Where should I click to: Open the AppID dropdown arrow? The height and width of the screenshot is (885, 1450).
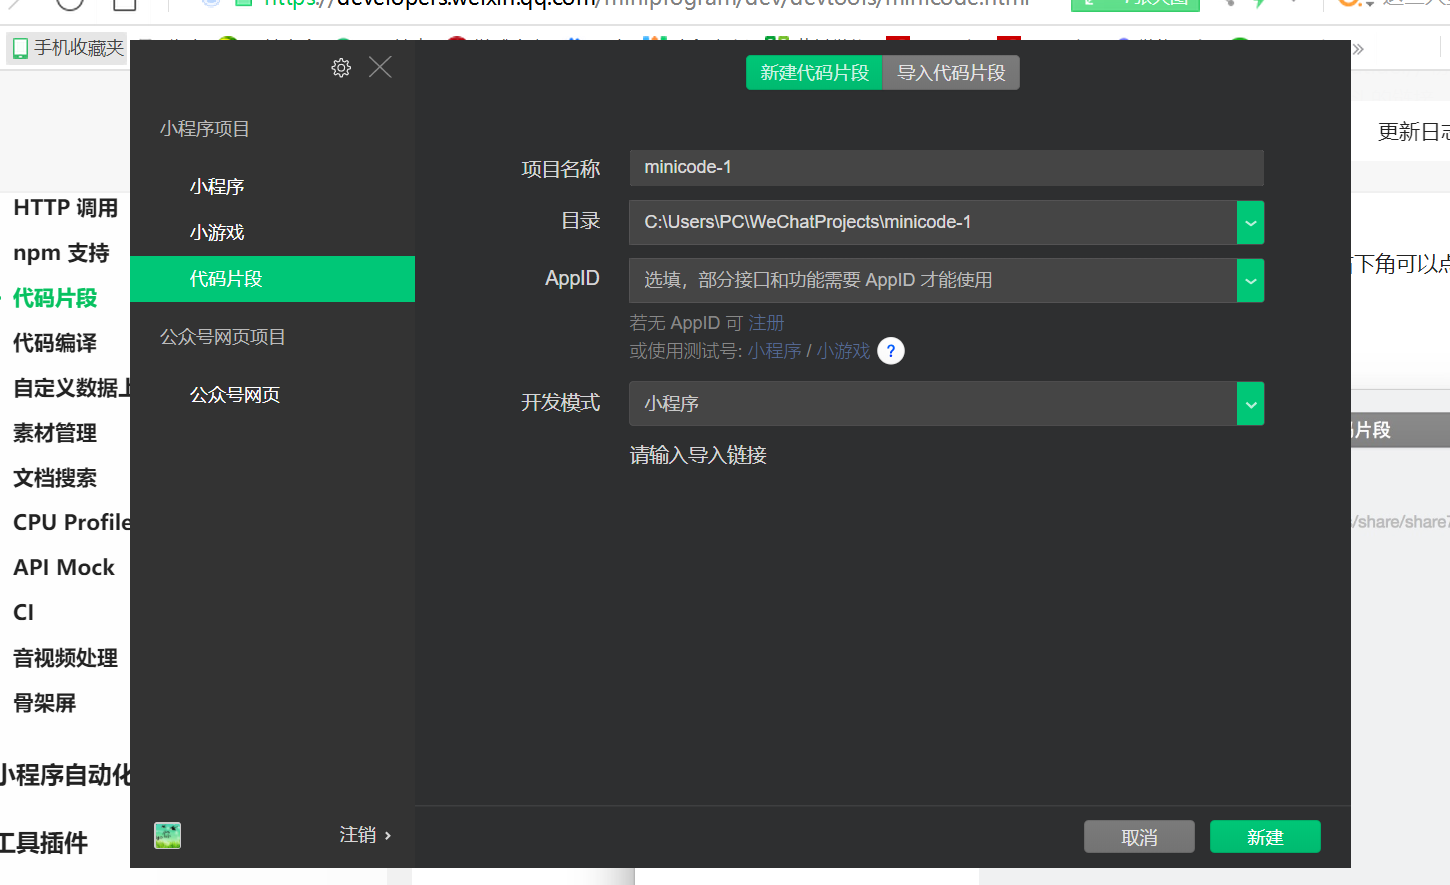pyautogui.click(x=1250, y=280)
